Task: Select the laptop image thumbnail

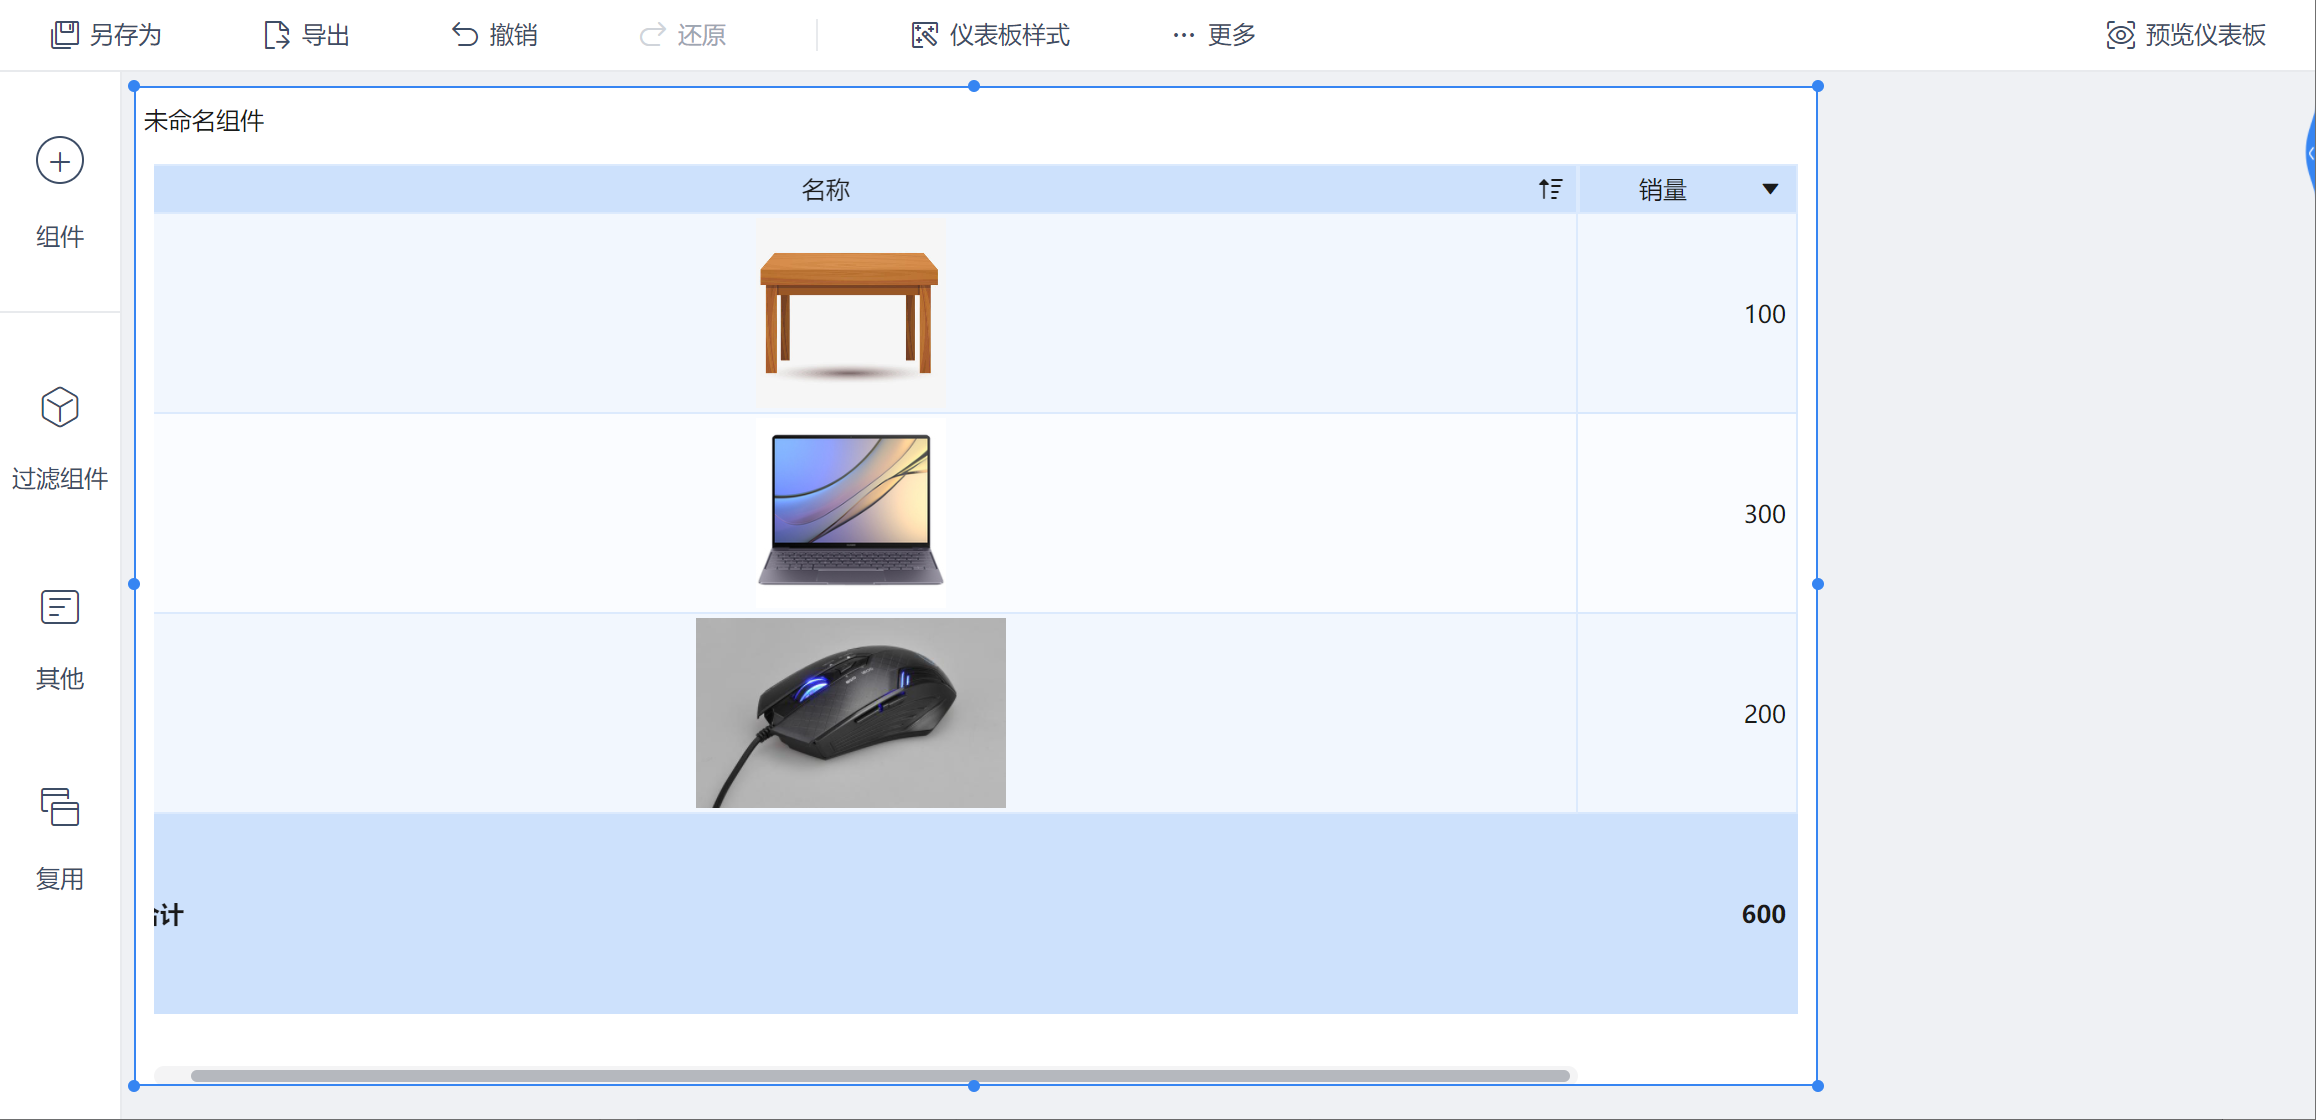Action: (x=850, y=511)
